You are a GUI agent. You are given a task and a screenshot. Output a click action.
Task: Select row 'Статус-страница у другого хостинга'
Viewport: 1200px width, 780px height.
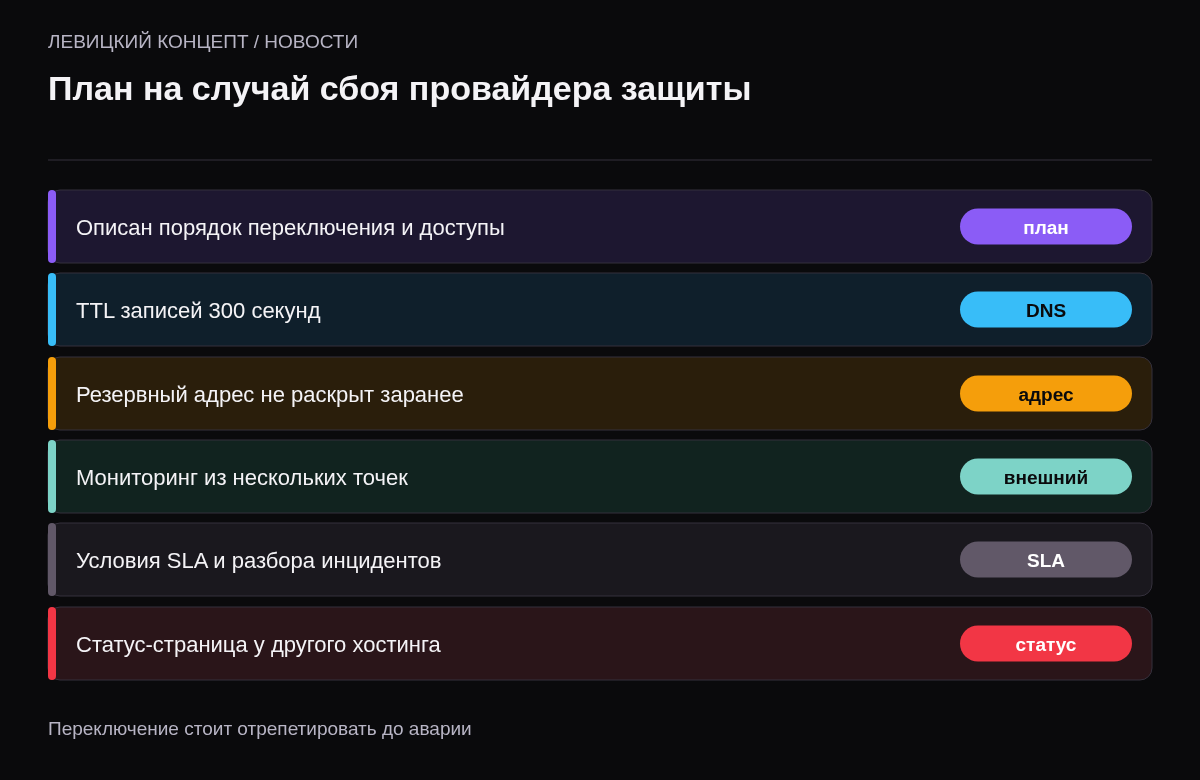600,644
